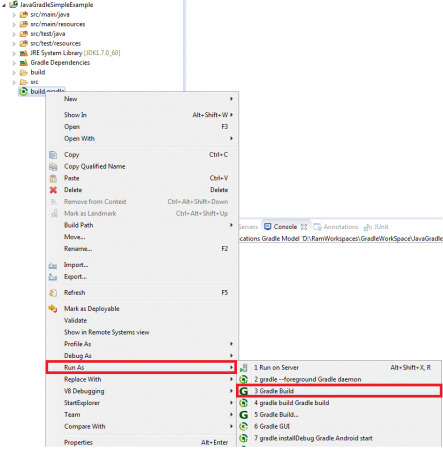Expand the src/main/java tree node
The width and height of the screenshot is (443, 450).
point(14,15)
